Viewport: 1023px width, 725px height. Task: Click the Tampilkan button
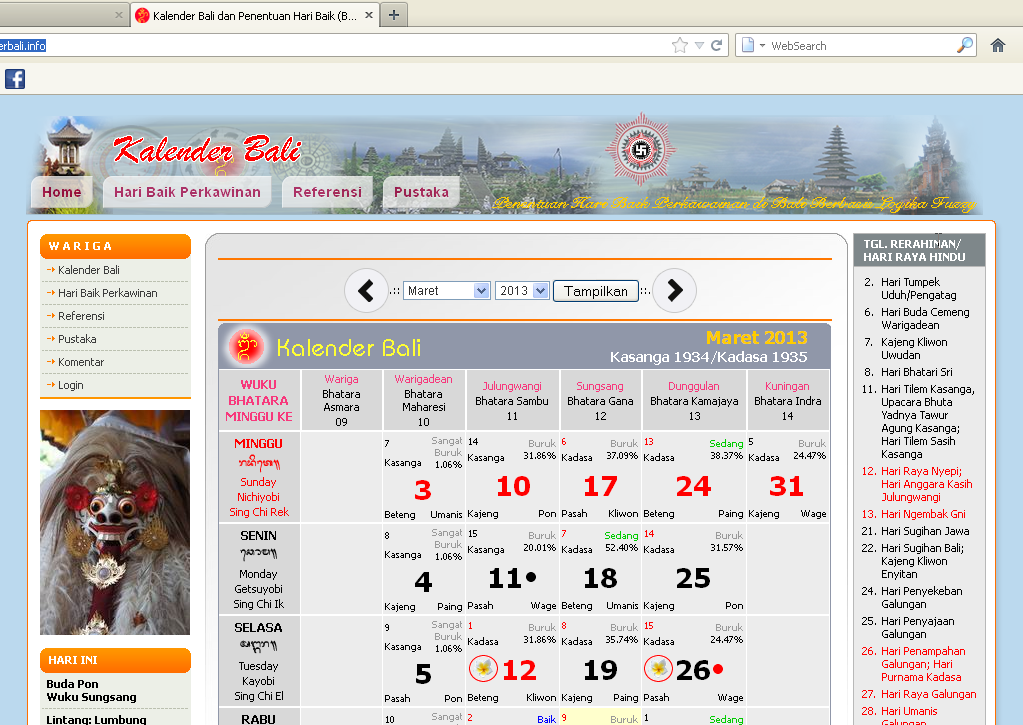click(x=596, y=291)
